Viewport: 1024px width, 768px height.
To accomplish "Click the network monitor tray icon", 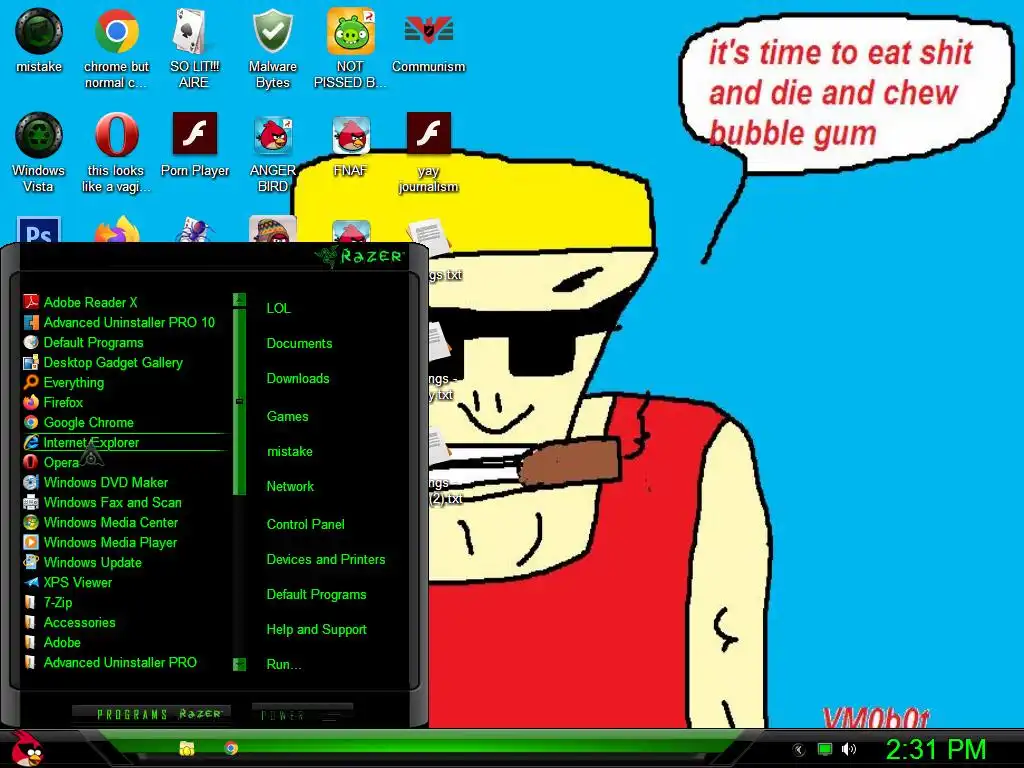I will tap(825, 749).
